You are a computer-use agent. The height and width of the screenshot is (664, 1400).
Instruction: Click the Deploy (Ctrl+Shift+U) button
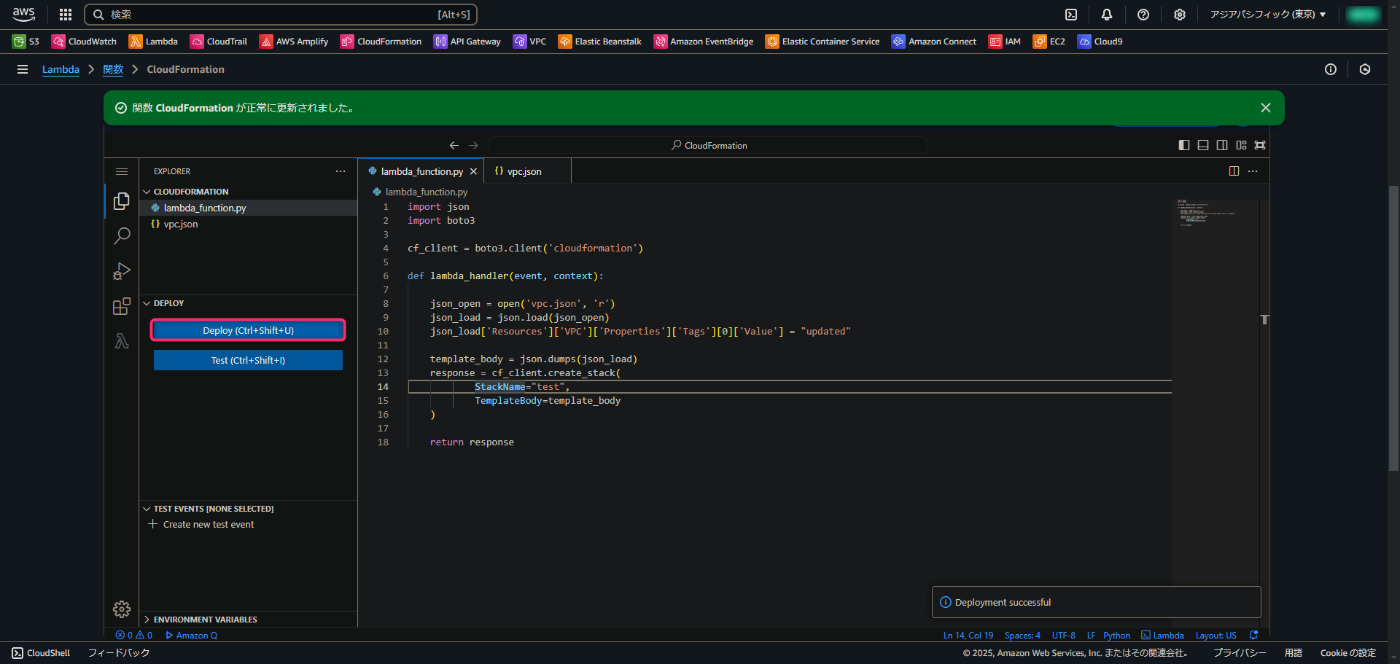click(248, 330)
